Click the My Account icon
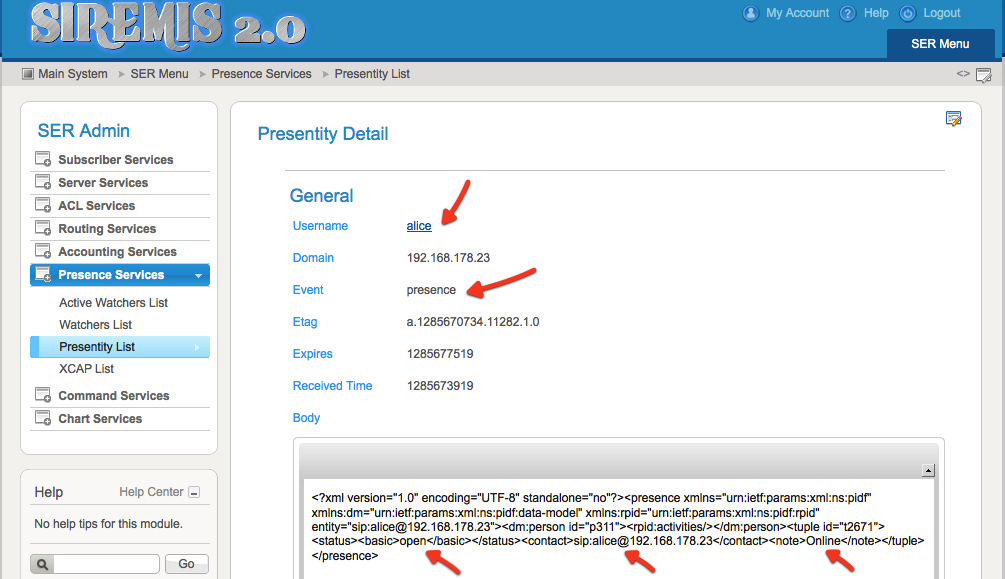This screenshot has height=579, width=1005. click(x=750, y=13)
